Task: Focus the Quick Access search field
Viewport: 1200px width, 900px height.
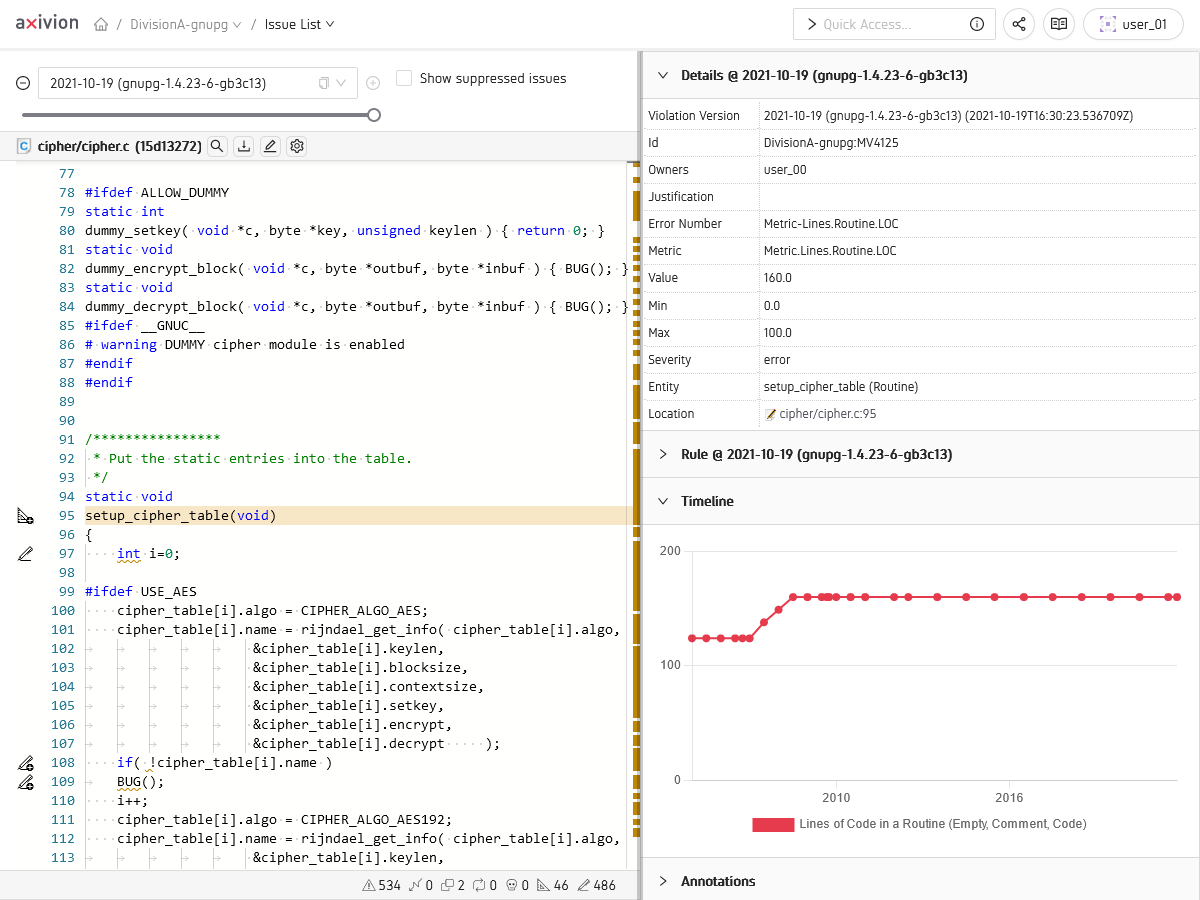Action: pos(895,24)
